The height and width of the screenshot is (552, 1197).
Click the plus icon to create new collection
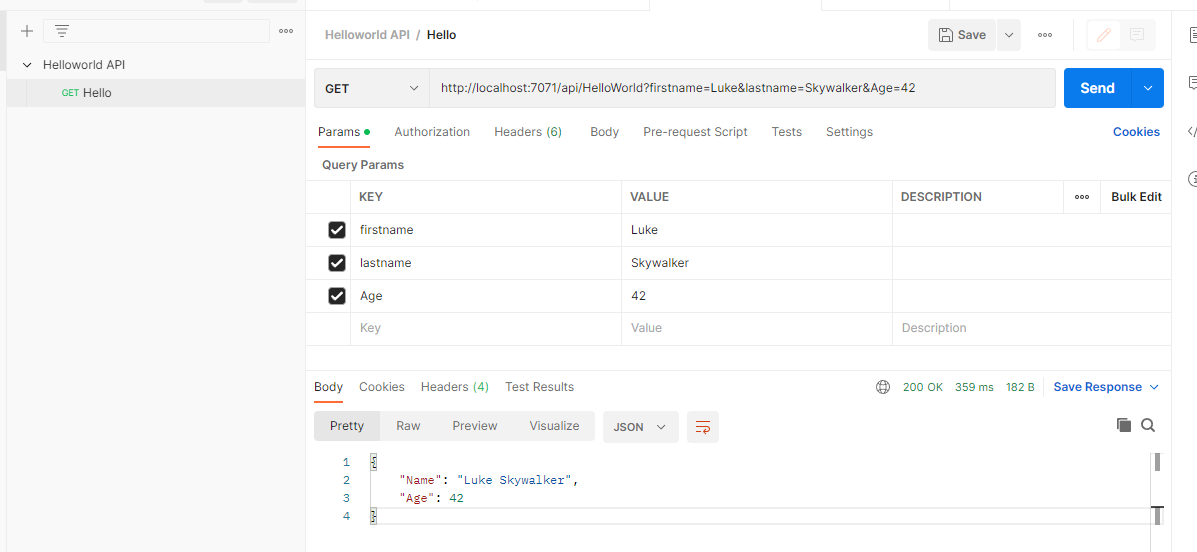[x=27, y=31]
